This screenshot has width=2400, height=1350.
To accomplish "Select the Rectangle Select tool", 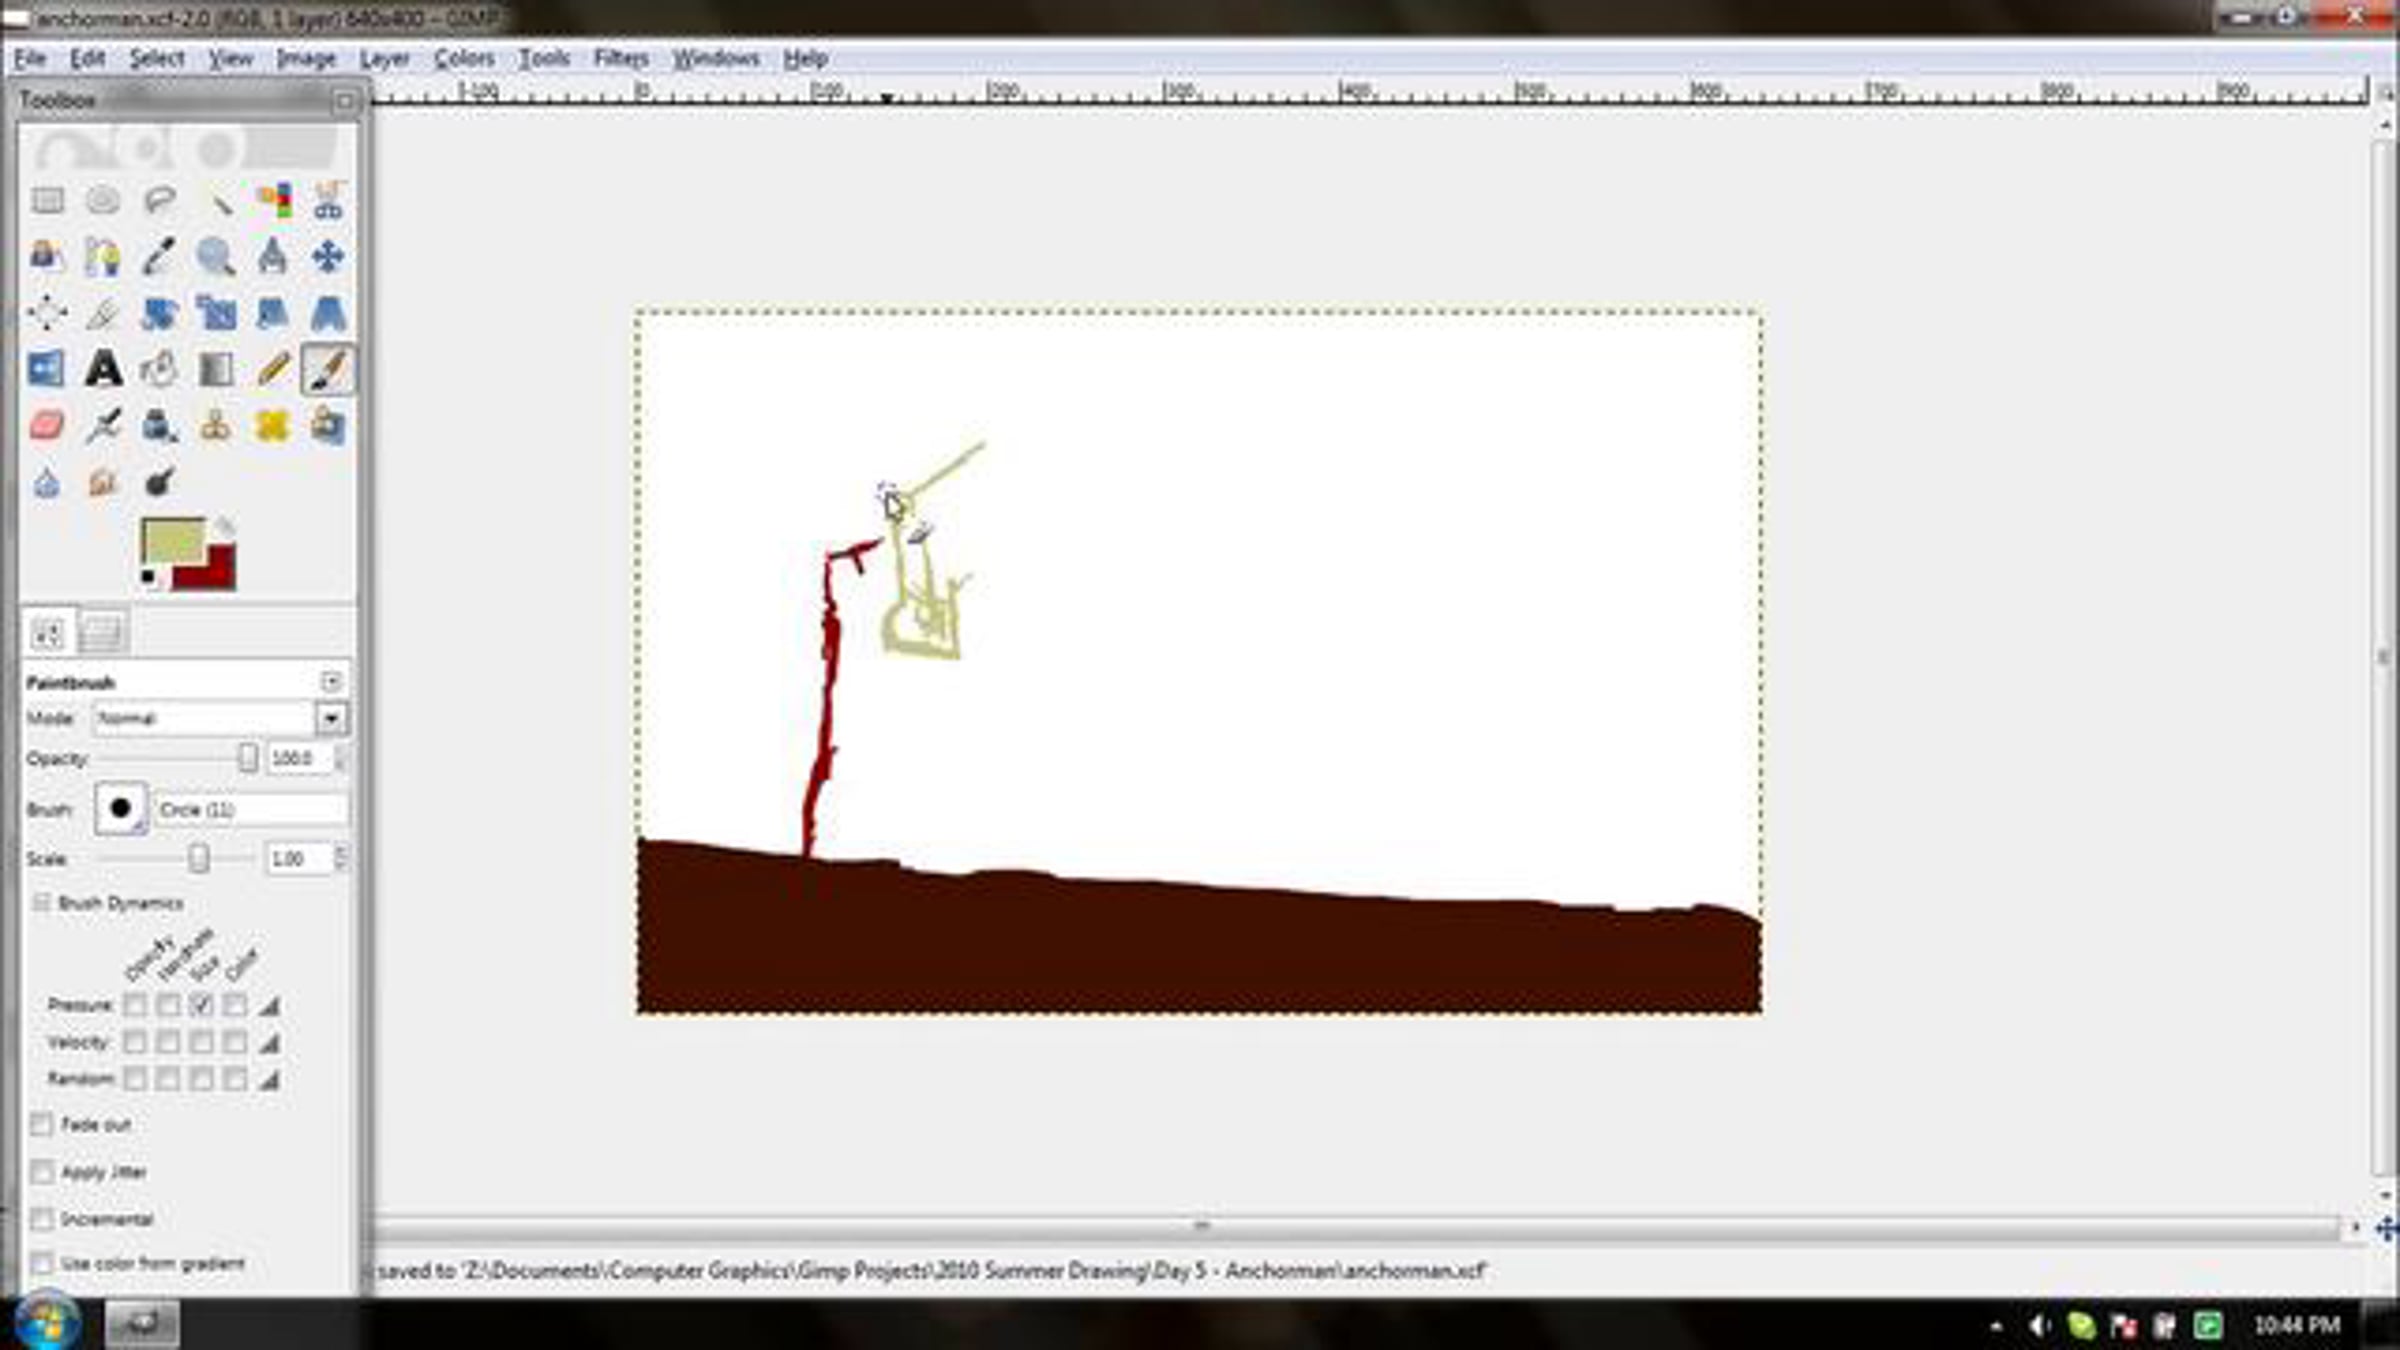I will (47, 200).
